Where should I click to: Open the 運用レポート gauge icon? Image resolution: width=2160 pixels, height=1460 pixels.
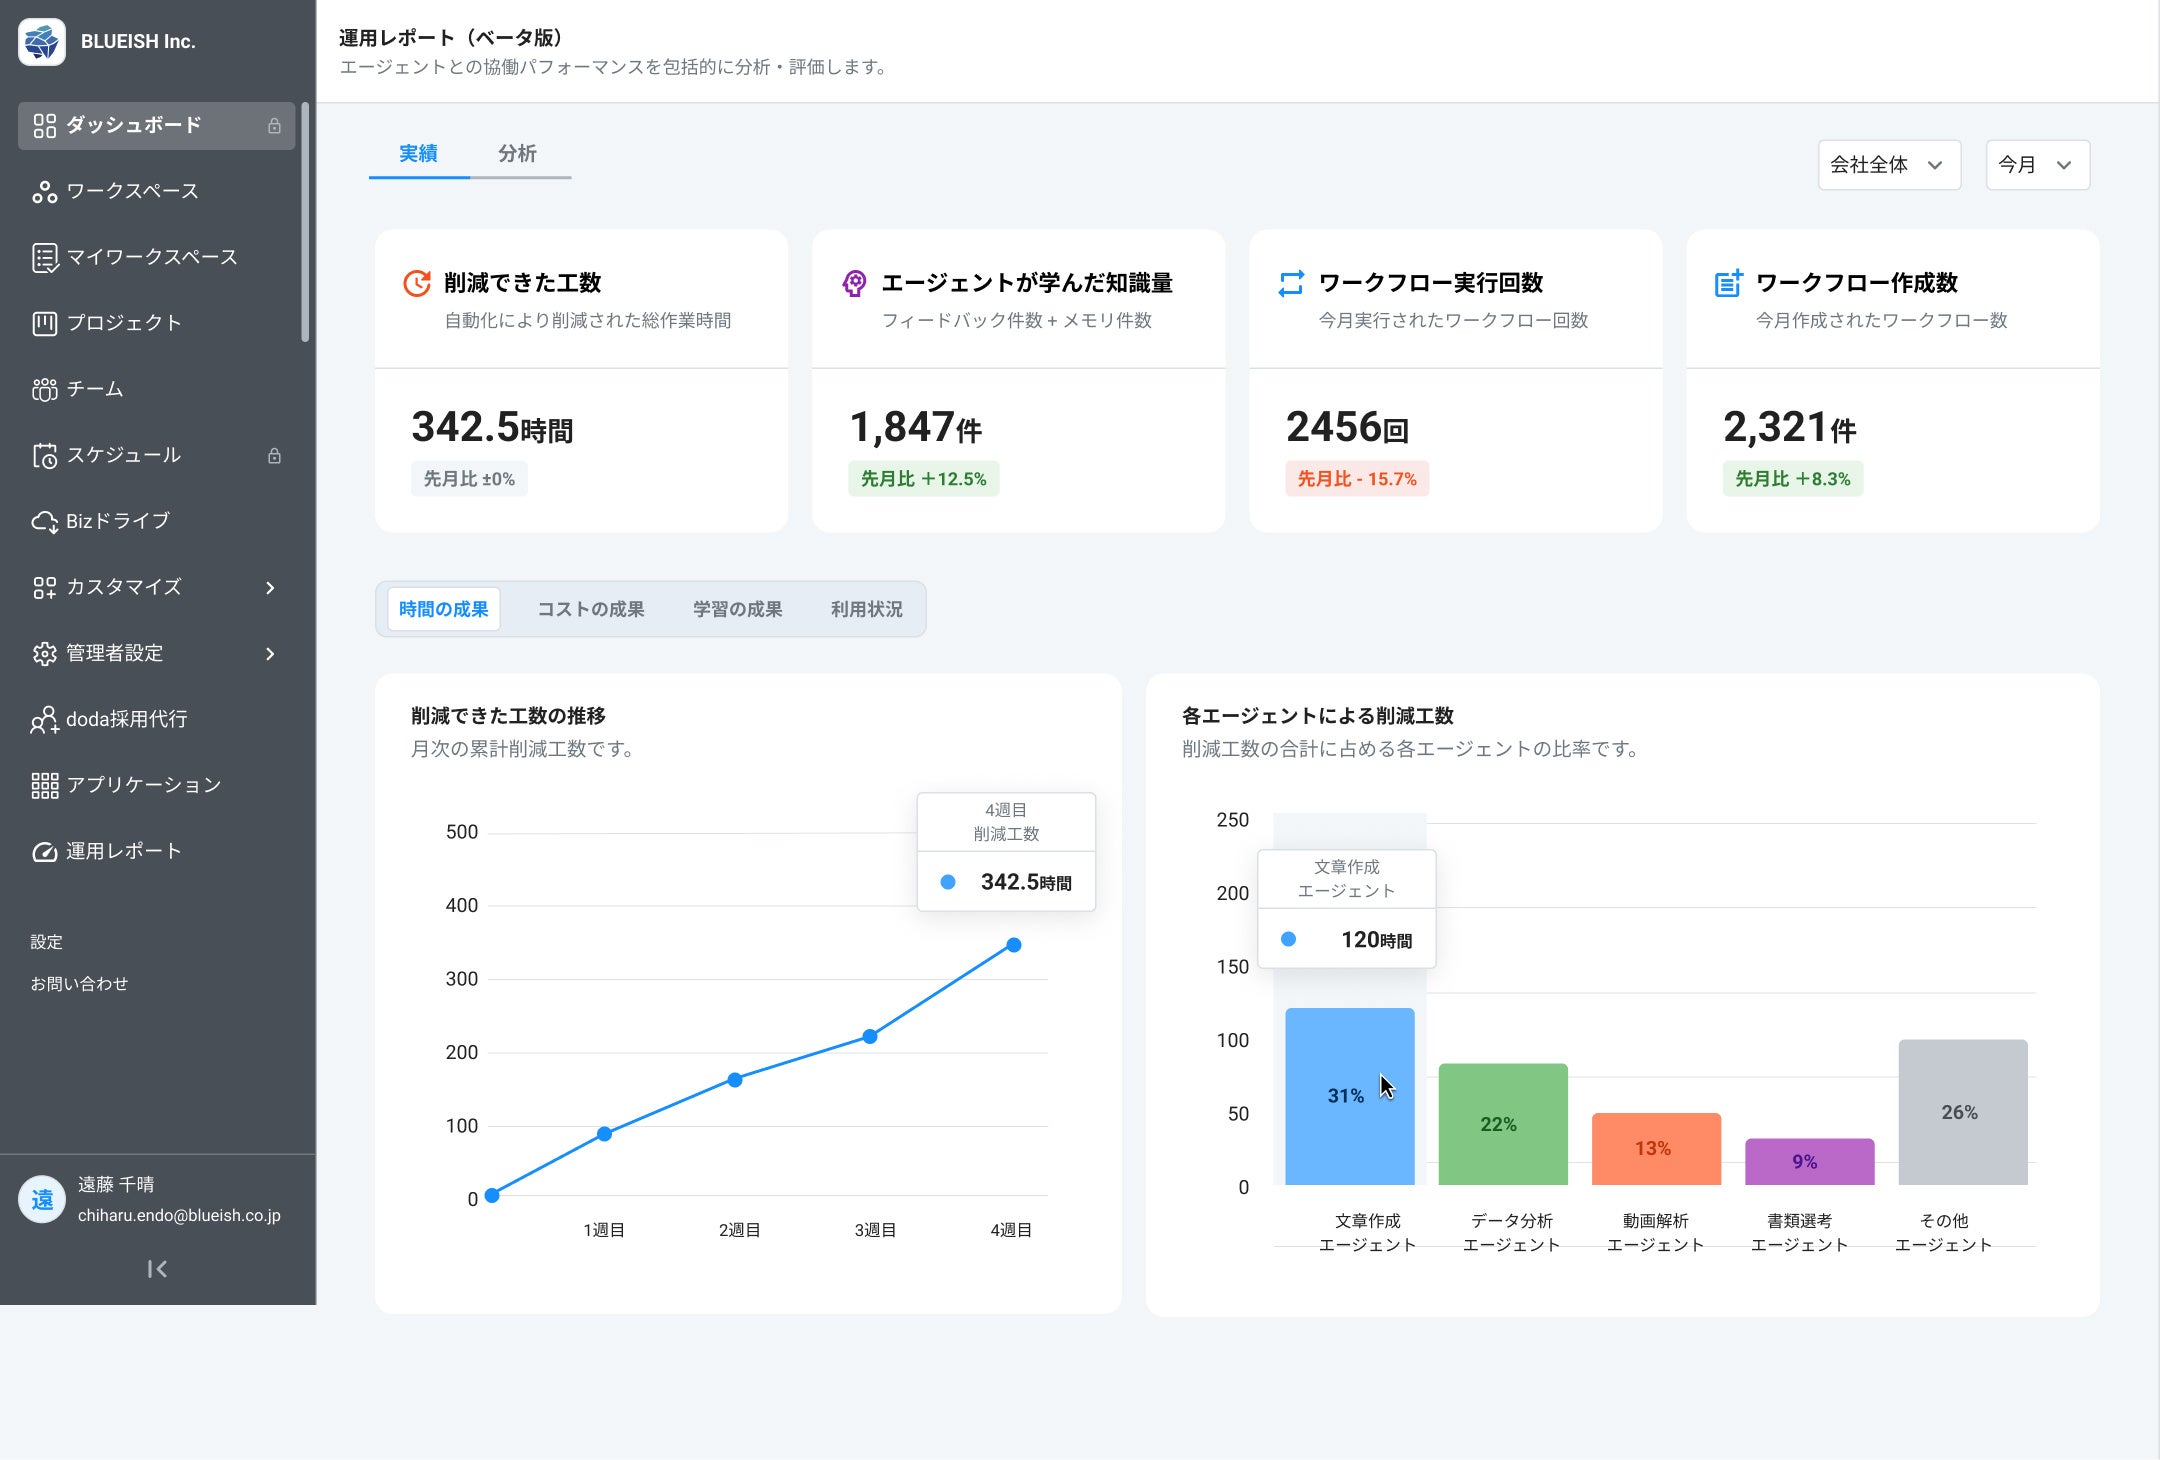point(44,852)
